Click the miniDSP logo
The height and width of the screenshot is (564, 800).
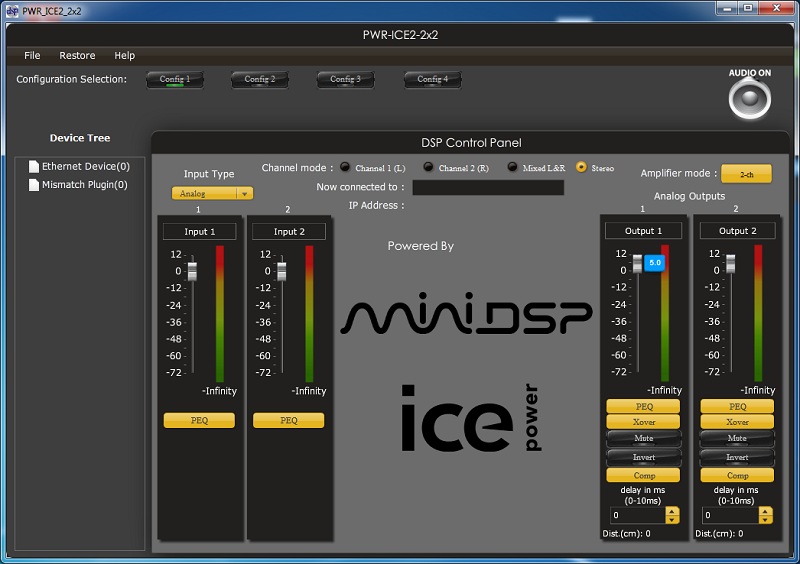click(466, 315)
